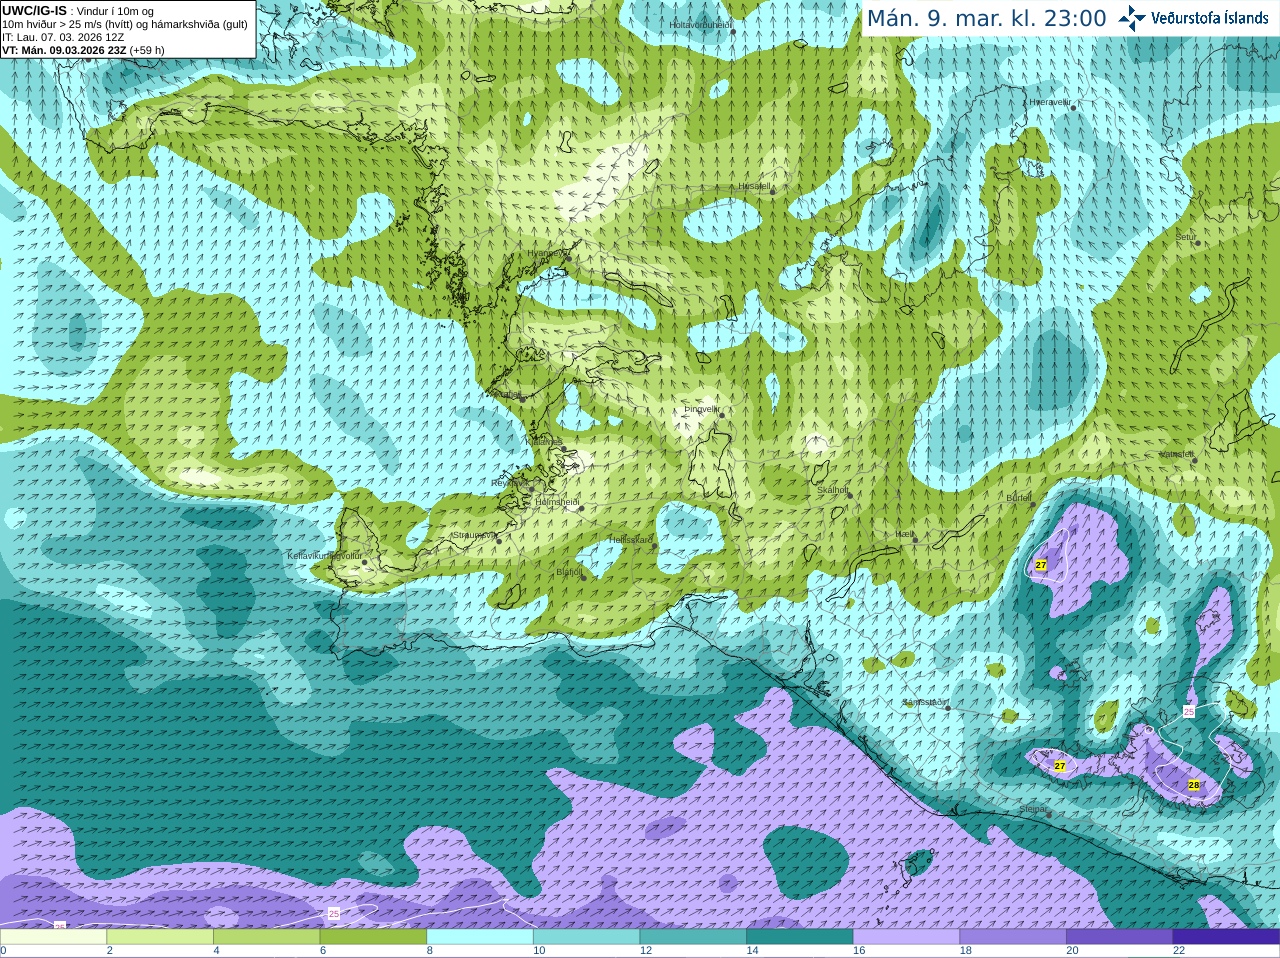Click the Keflavíkurflugvöllur station label
Viewport: 1280px width, 958px height.
click(x=325, y=555)
